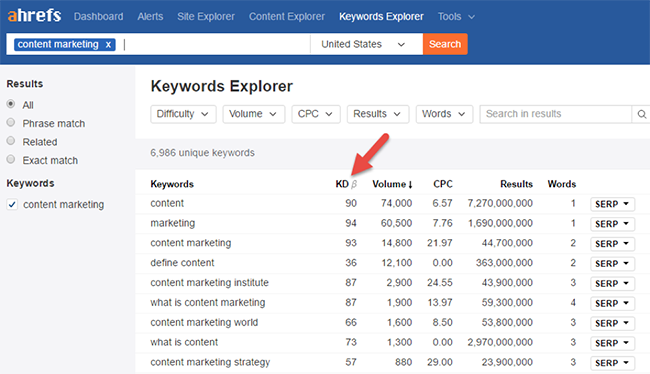Click the magnifier icon in 'Search in results'
Screen dimensions: 650x374
pyautogui.click(x=641, y=114)
